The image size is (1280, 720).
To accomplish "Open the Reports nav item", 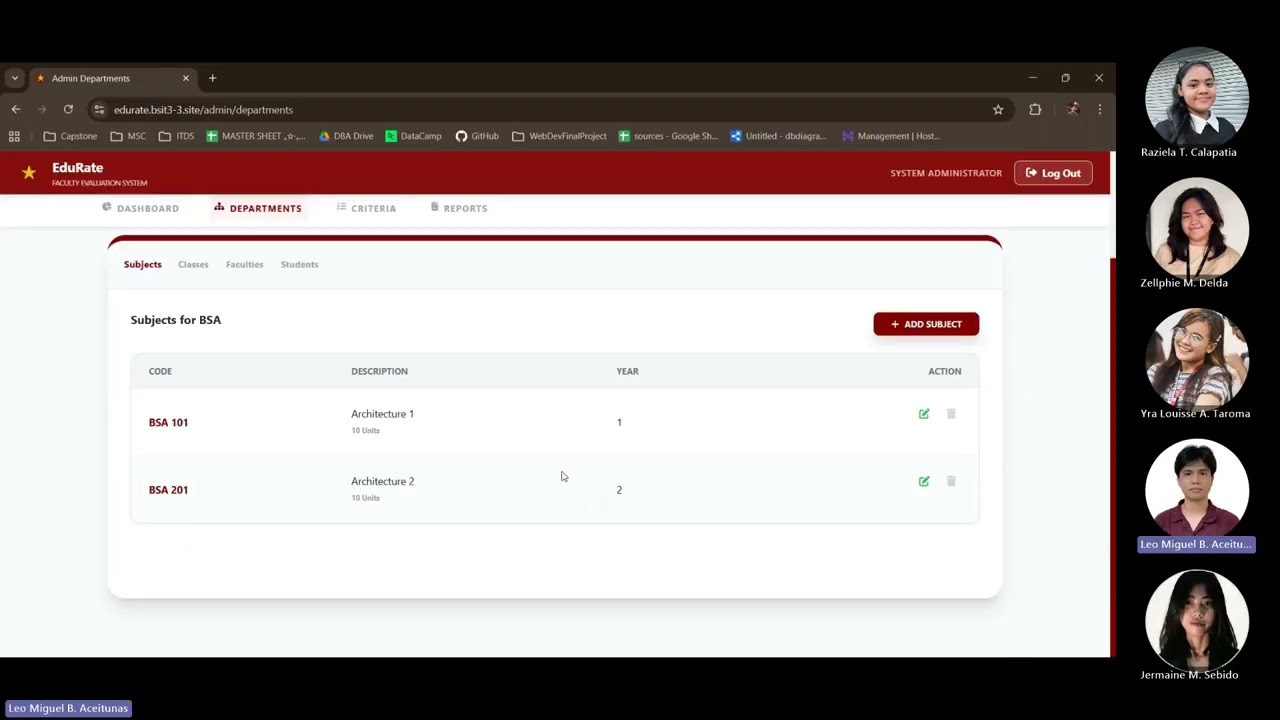I will point(459,208).
